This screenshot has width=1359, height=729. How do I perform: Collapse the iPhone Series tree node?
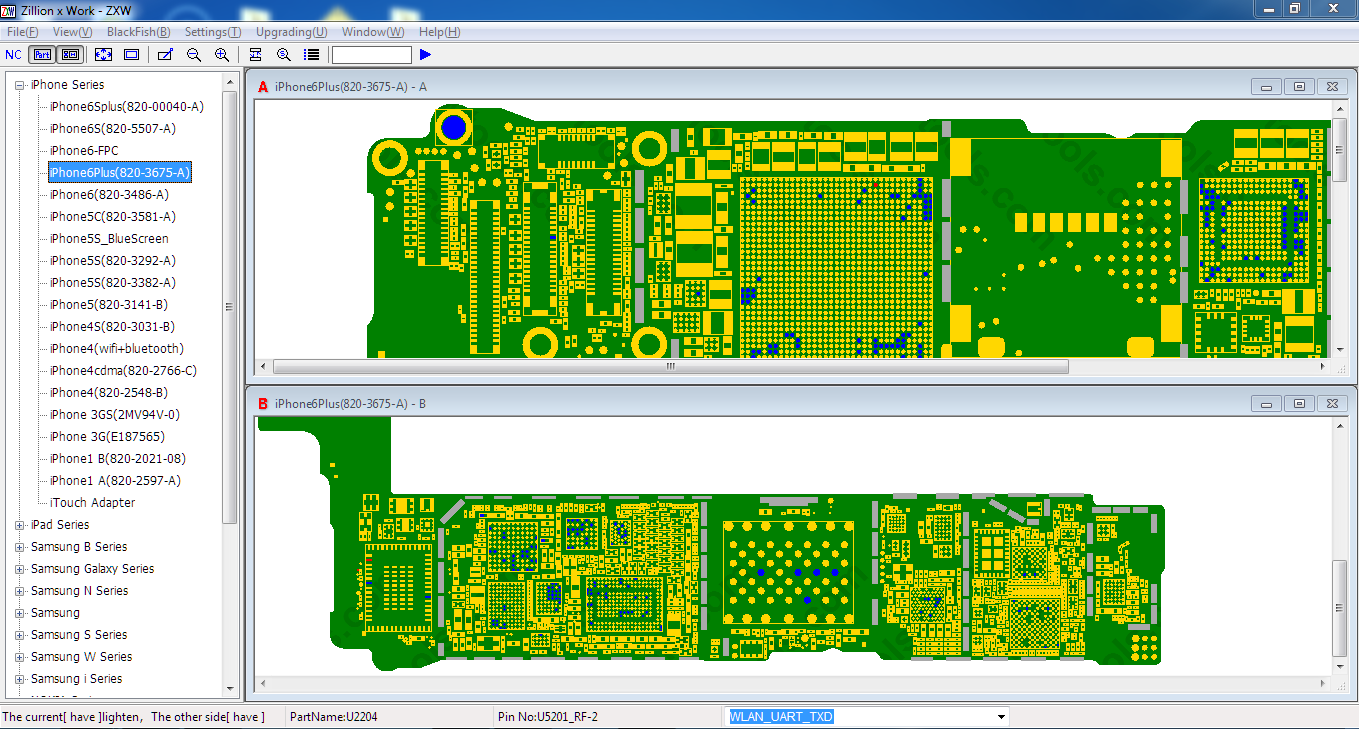click(20, 85)
